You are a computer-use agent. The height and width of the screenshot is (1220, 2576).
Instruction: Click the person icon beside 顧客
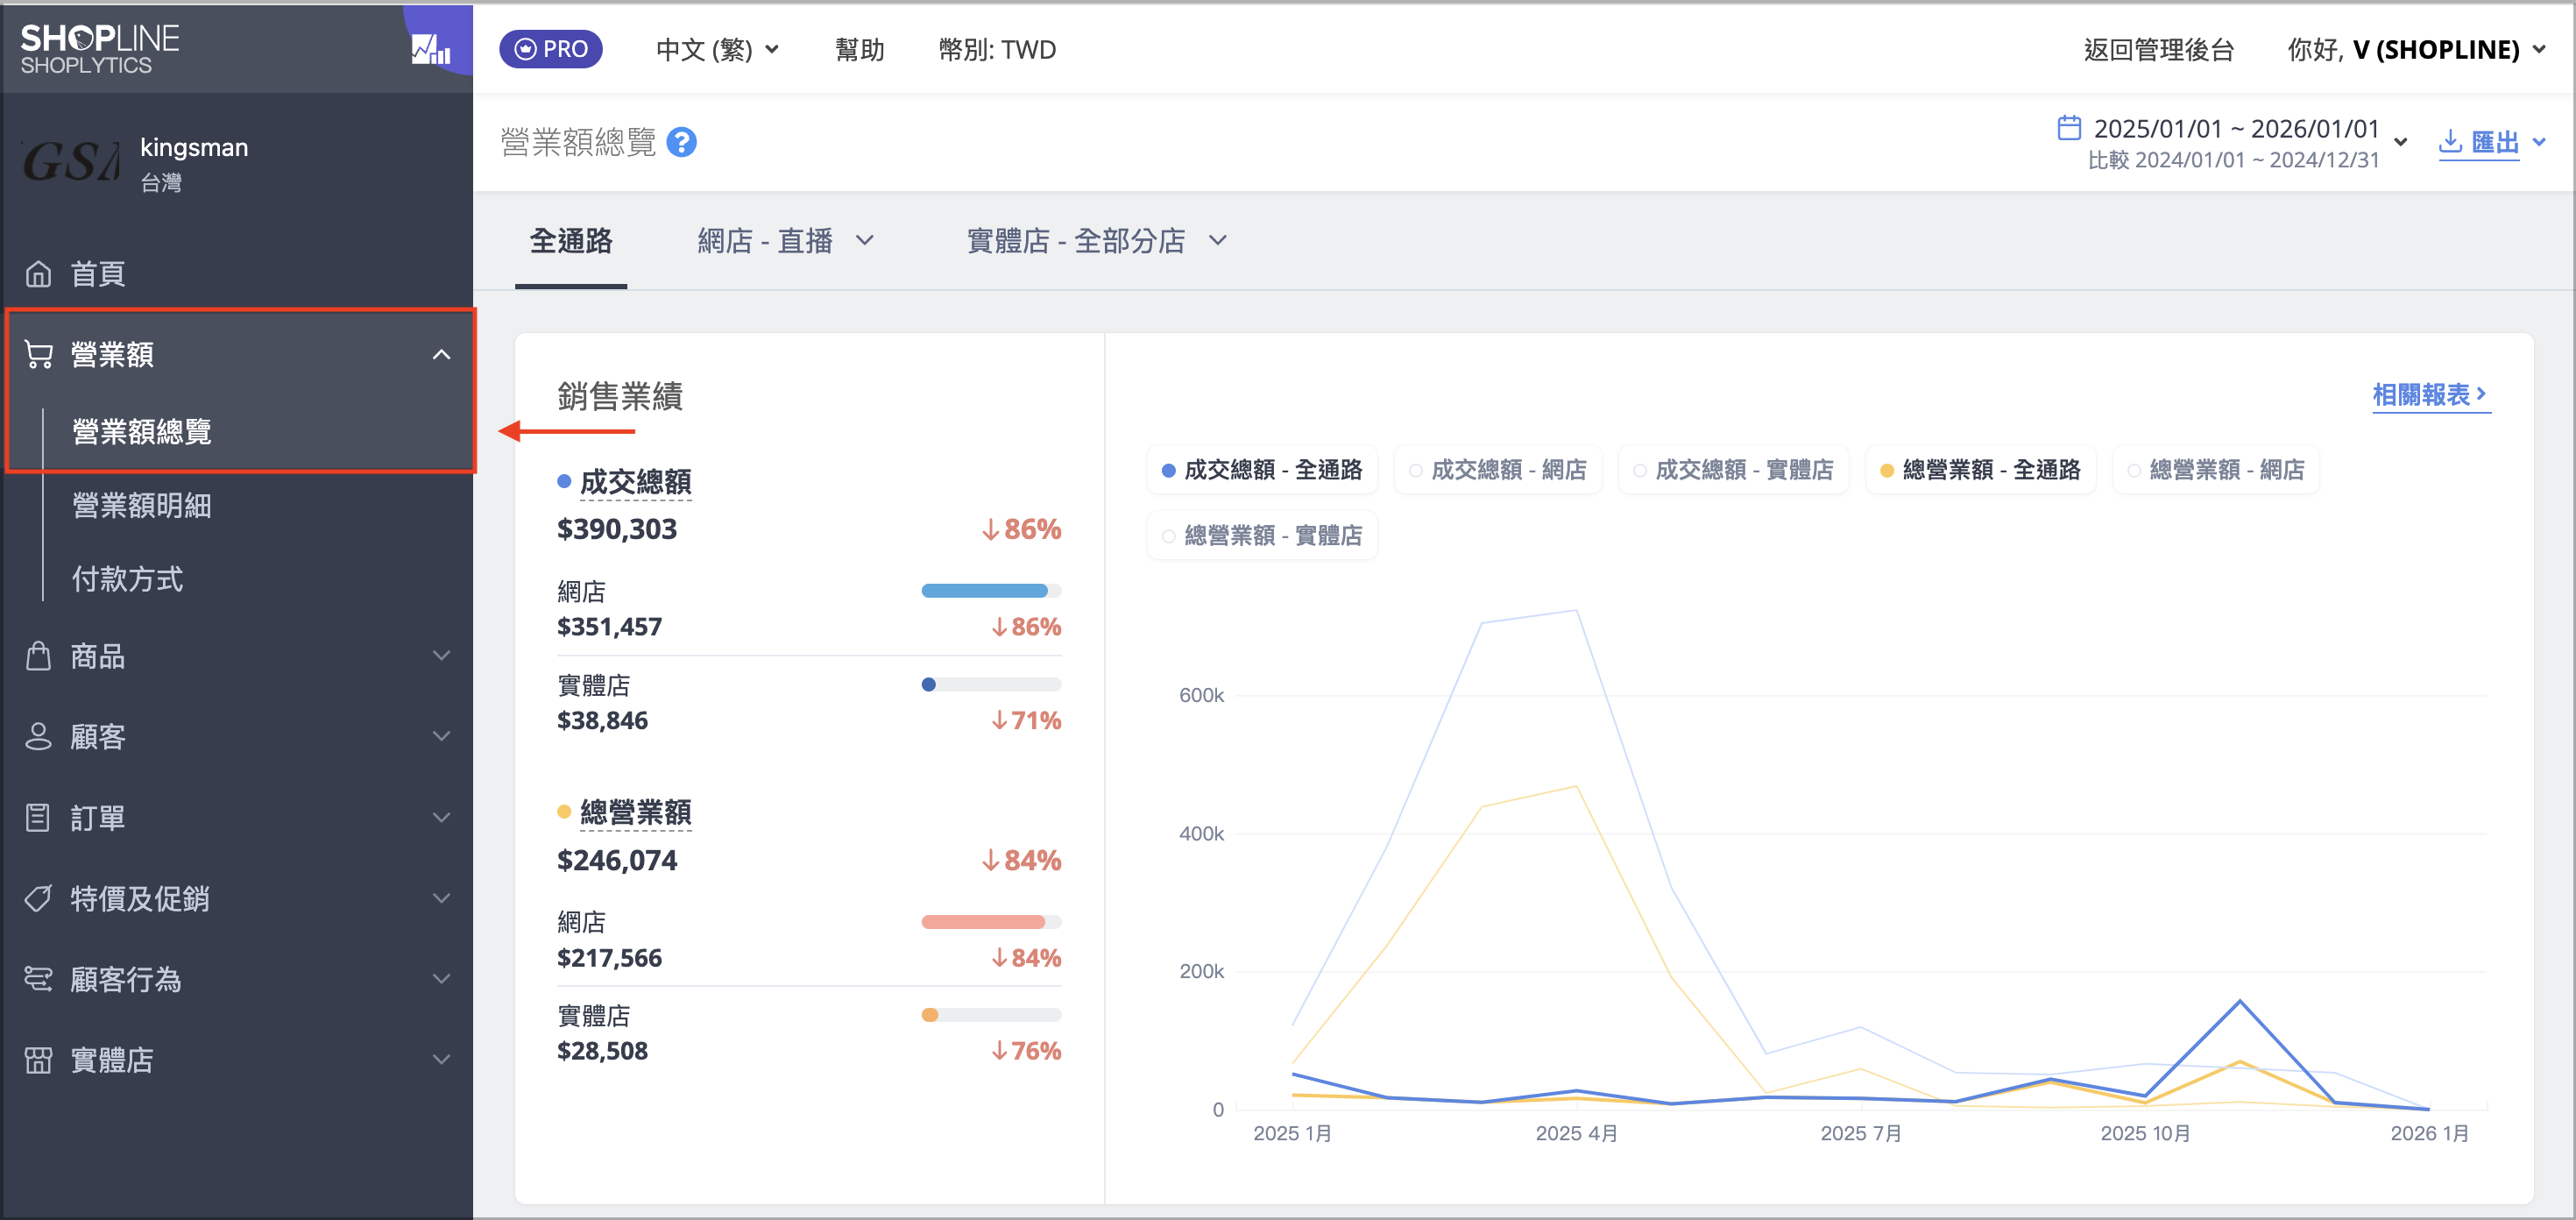point(38,736)
